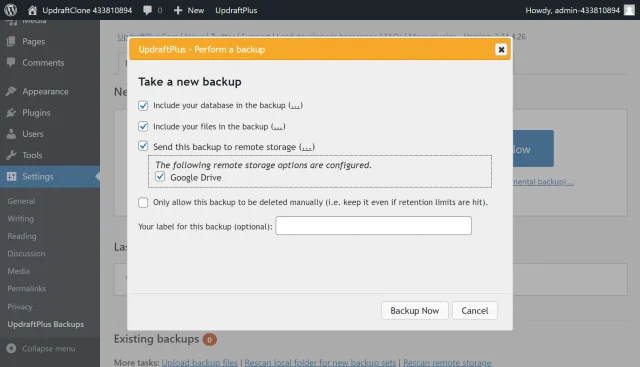Toggle Include your files in the backup
640x367 pixels.
[x=143, y=127]
